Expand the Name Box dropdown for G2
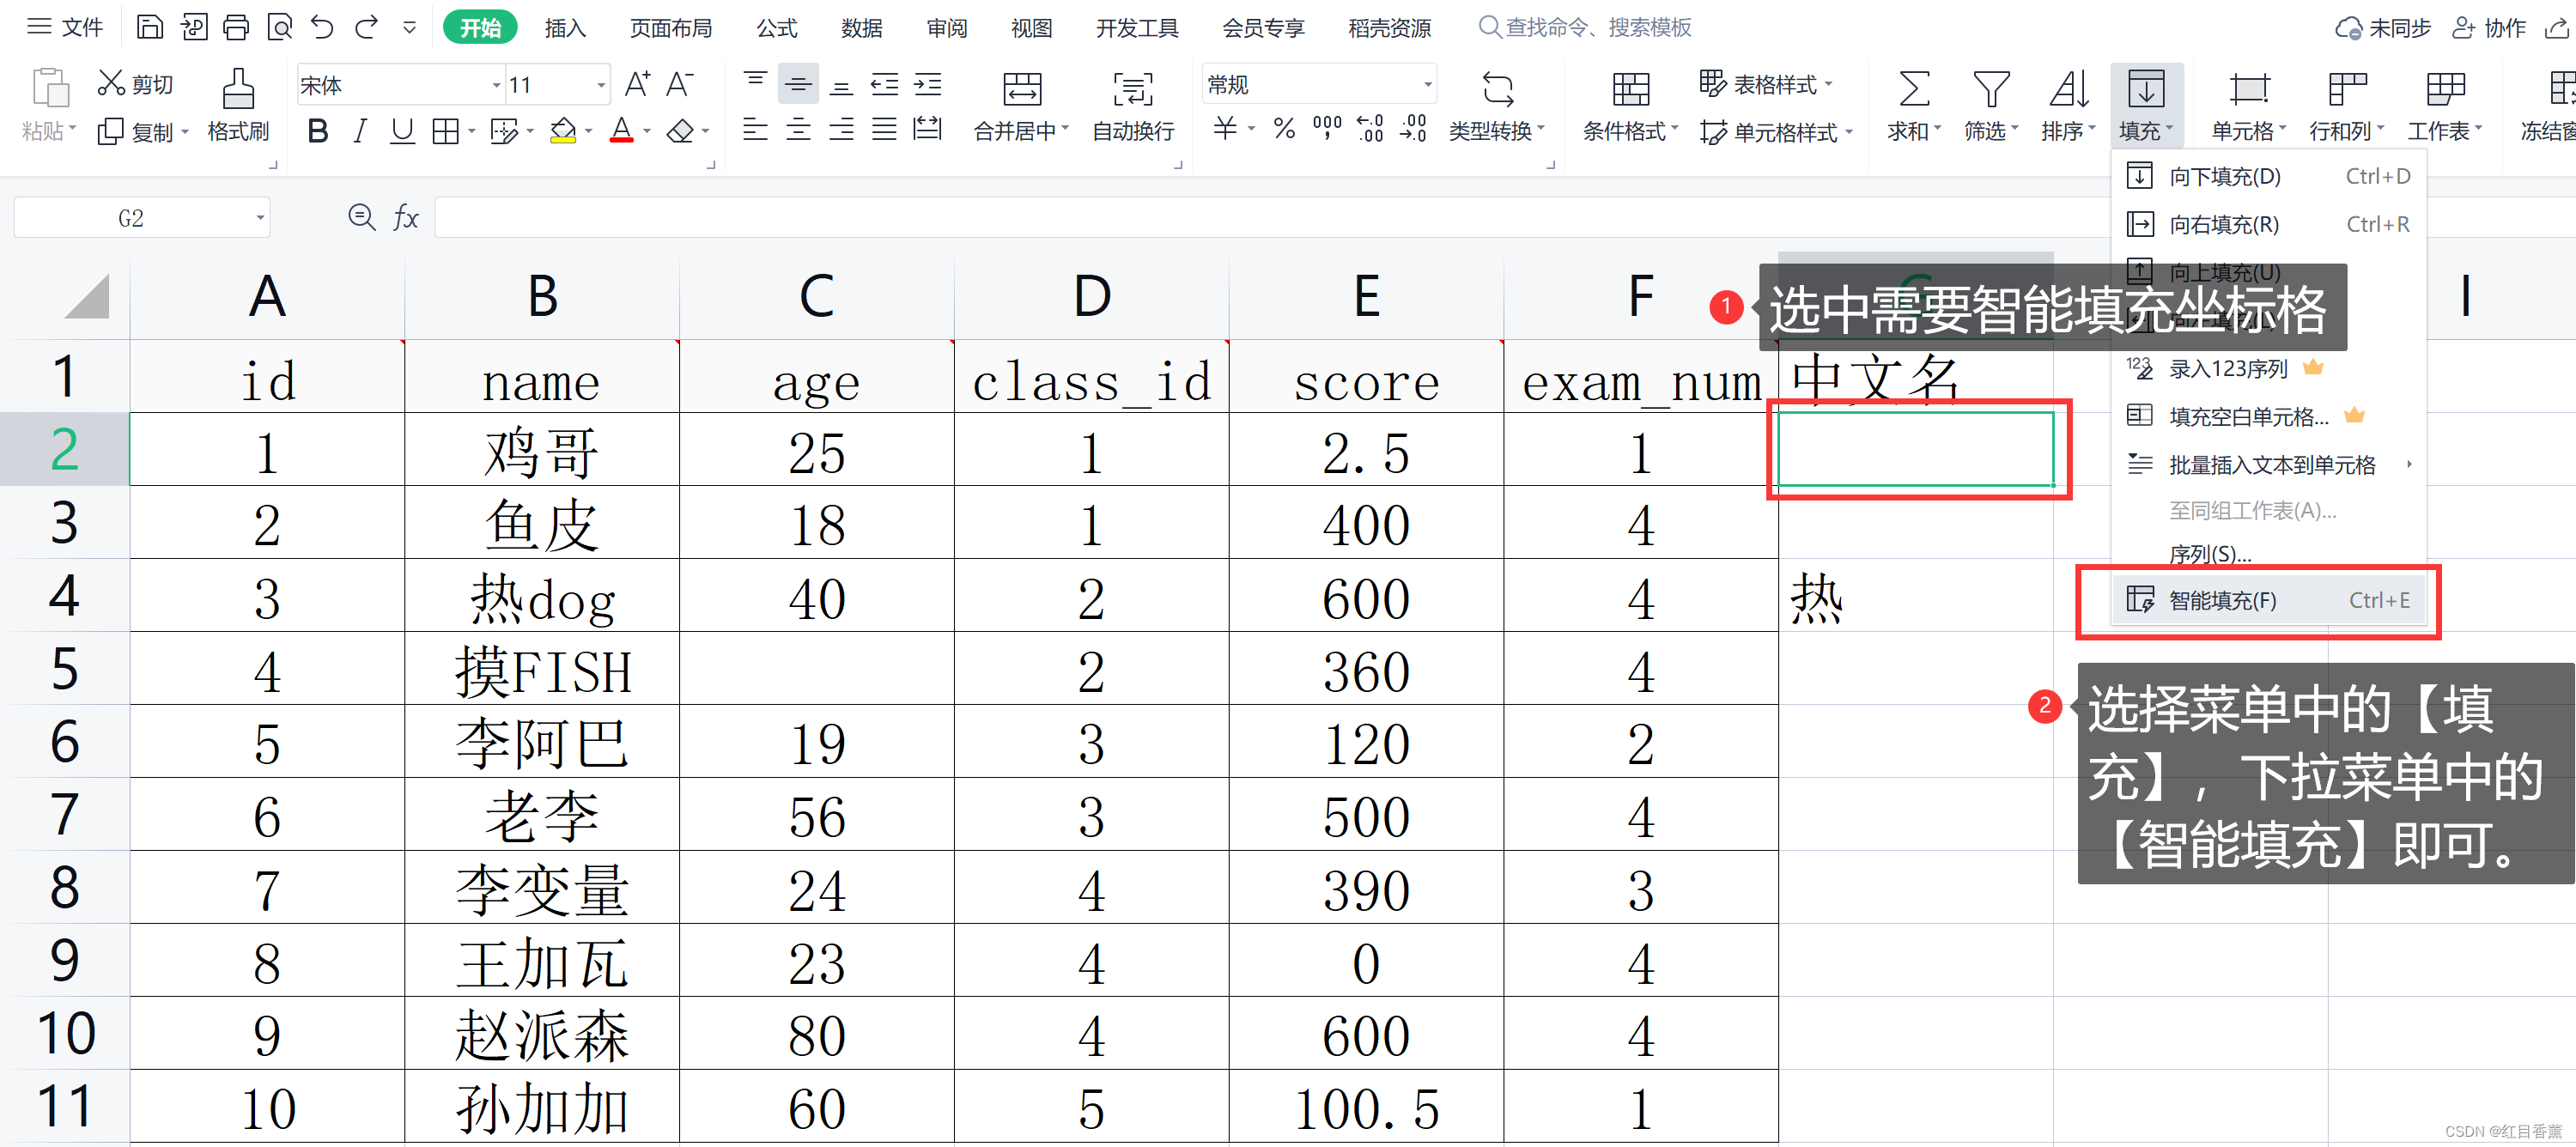Viewport: 2576px width, 1147px height. [x=260, y=218]
